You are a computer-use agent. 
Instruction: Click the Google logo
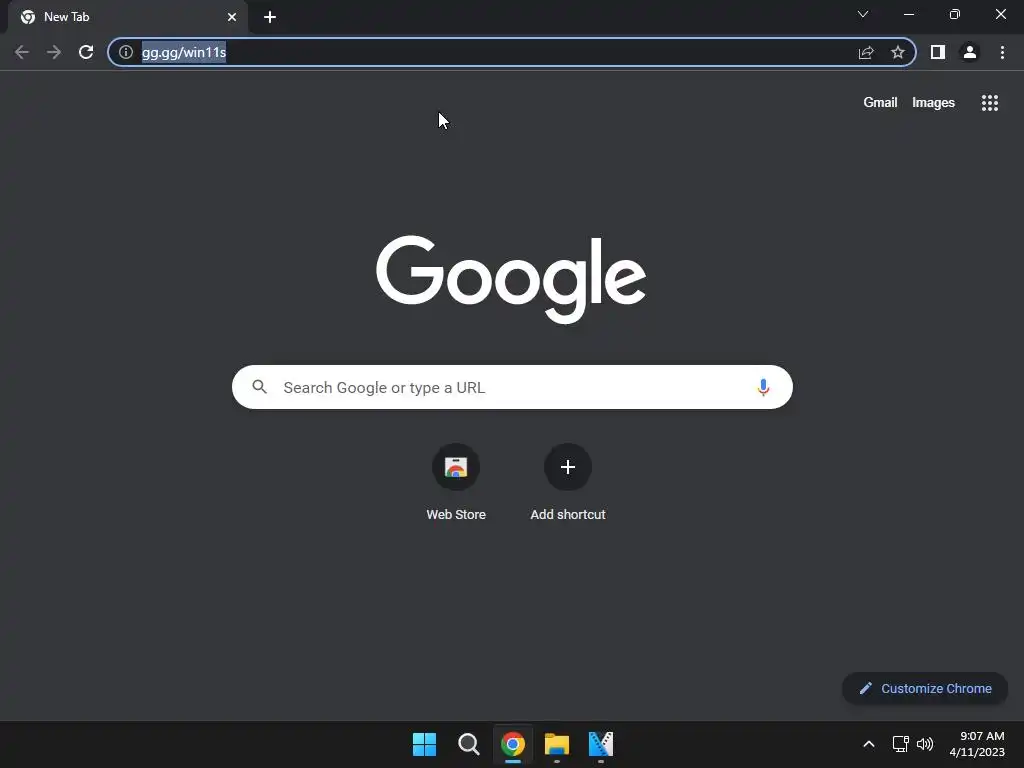click(x=511, y=280)
